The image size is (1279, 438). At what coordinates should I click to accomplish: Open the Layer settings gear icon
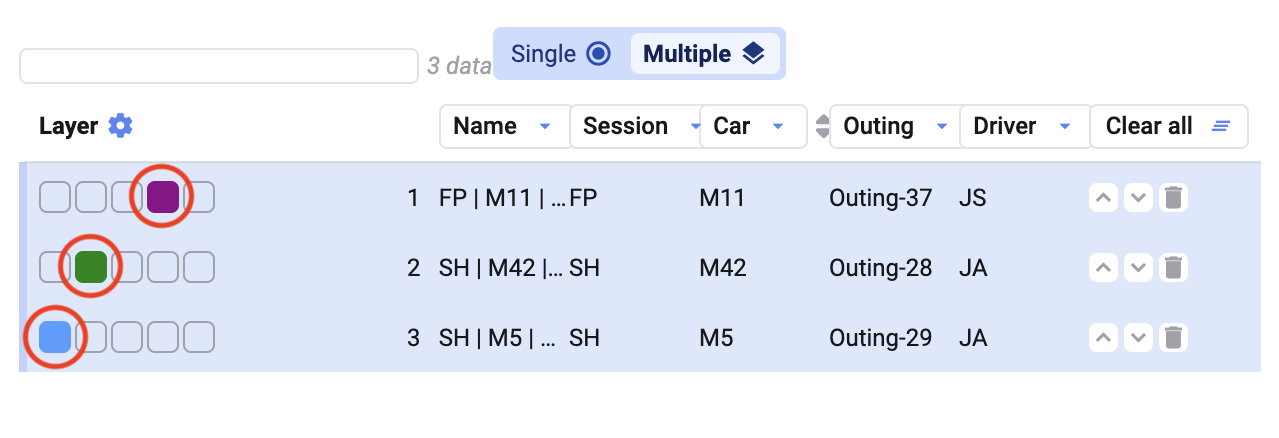tap(121, 126)
